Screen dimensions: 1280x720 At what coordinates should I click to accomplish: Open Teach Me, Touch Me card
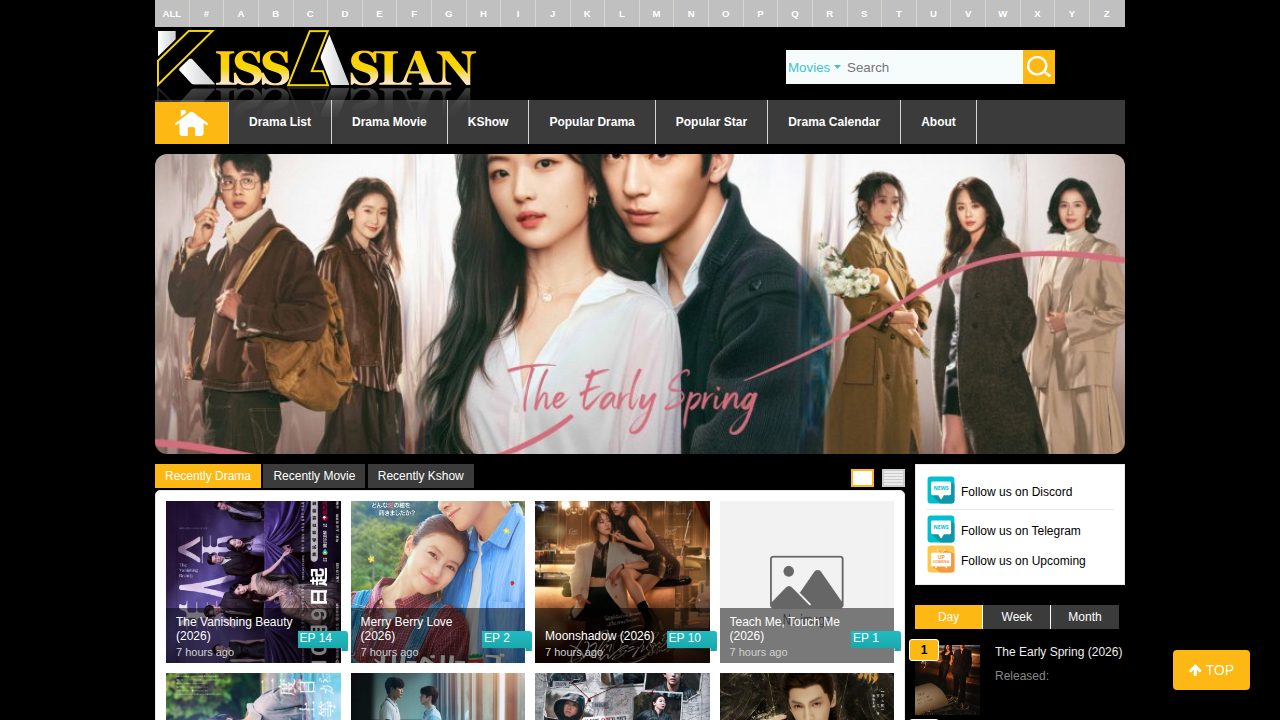point(807,582)
